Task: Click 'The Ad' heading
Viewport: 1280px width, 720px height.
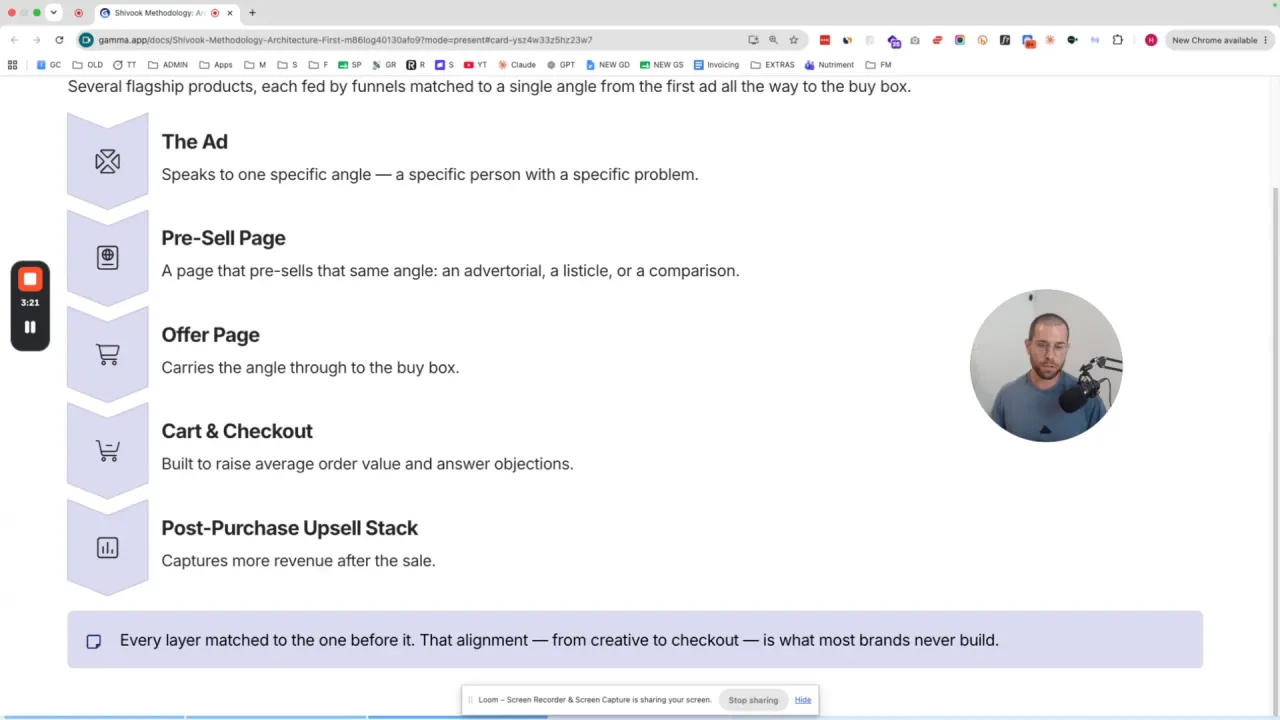Action: (x=195, y=142)
